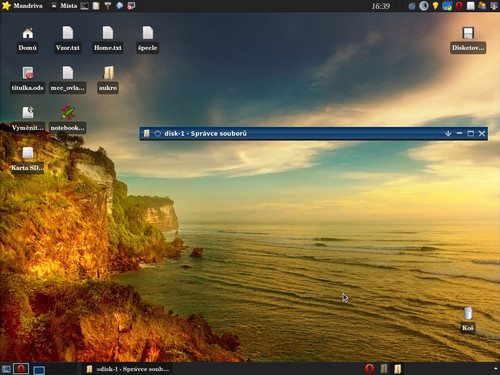Click the circle stick button on disk-1 title bar
This screenshot has height=375, width=500.
point(157,134)
